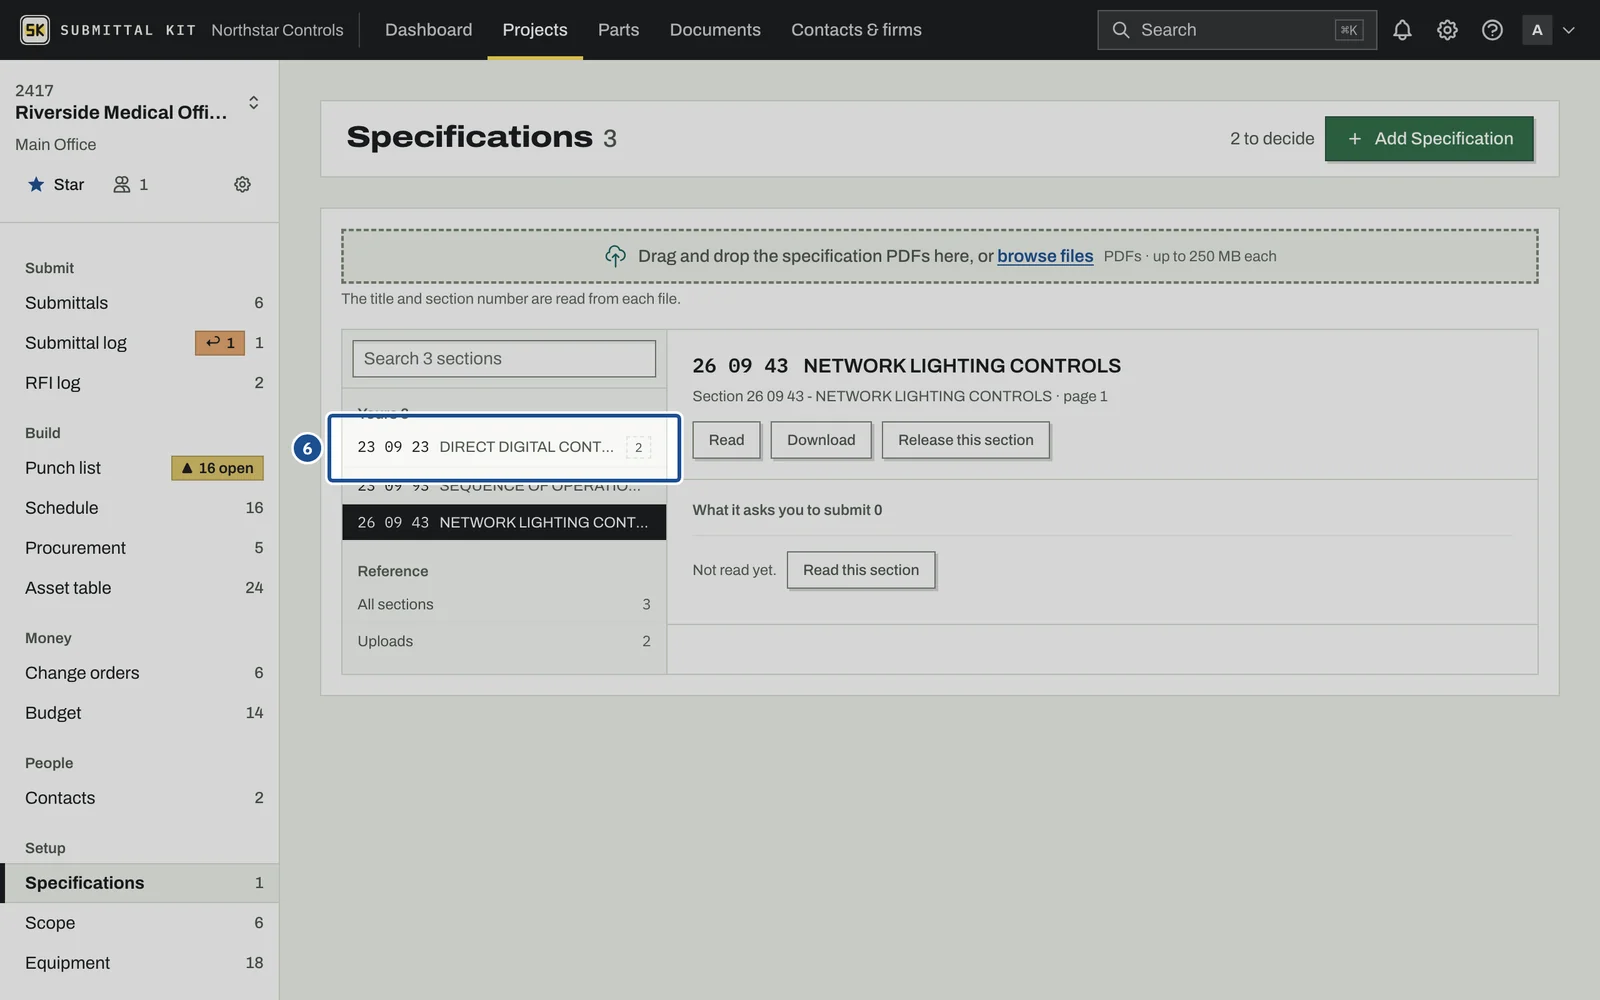Open Equipment in sidebar
Screen dimensions: 1600x1000
click(x=140, y=963)
